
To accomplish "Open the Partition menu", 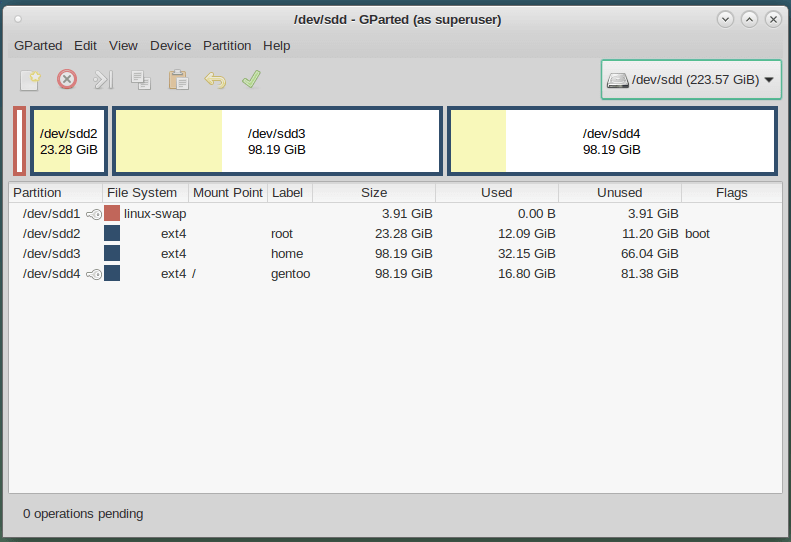I will pos(227,45).
